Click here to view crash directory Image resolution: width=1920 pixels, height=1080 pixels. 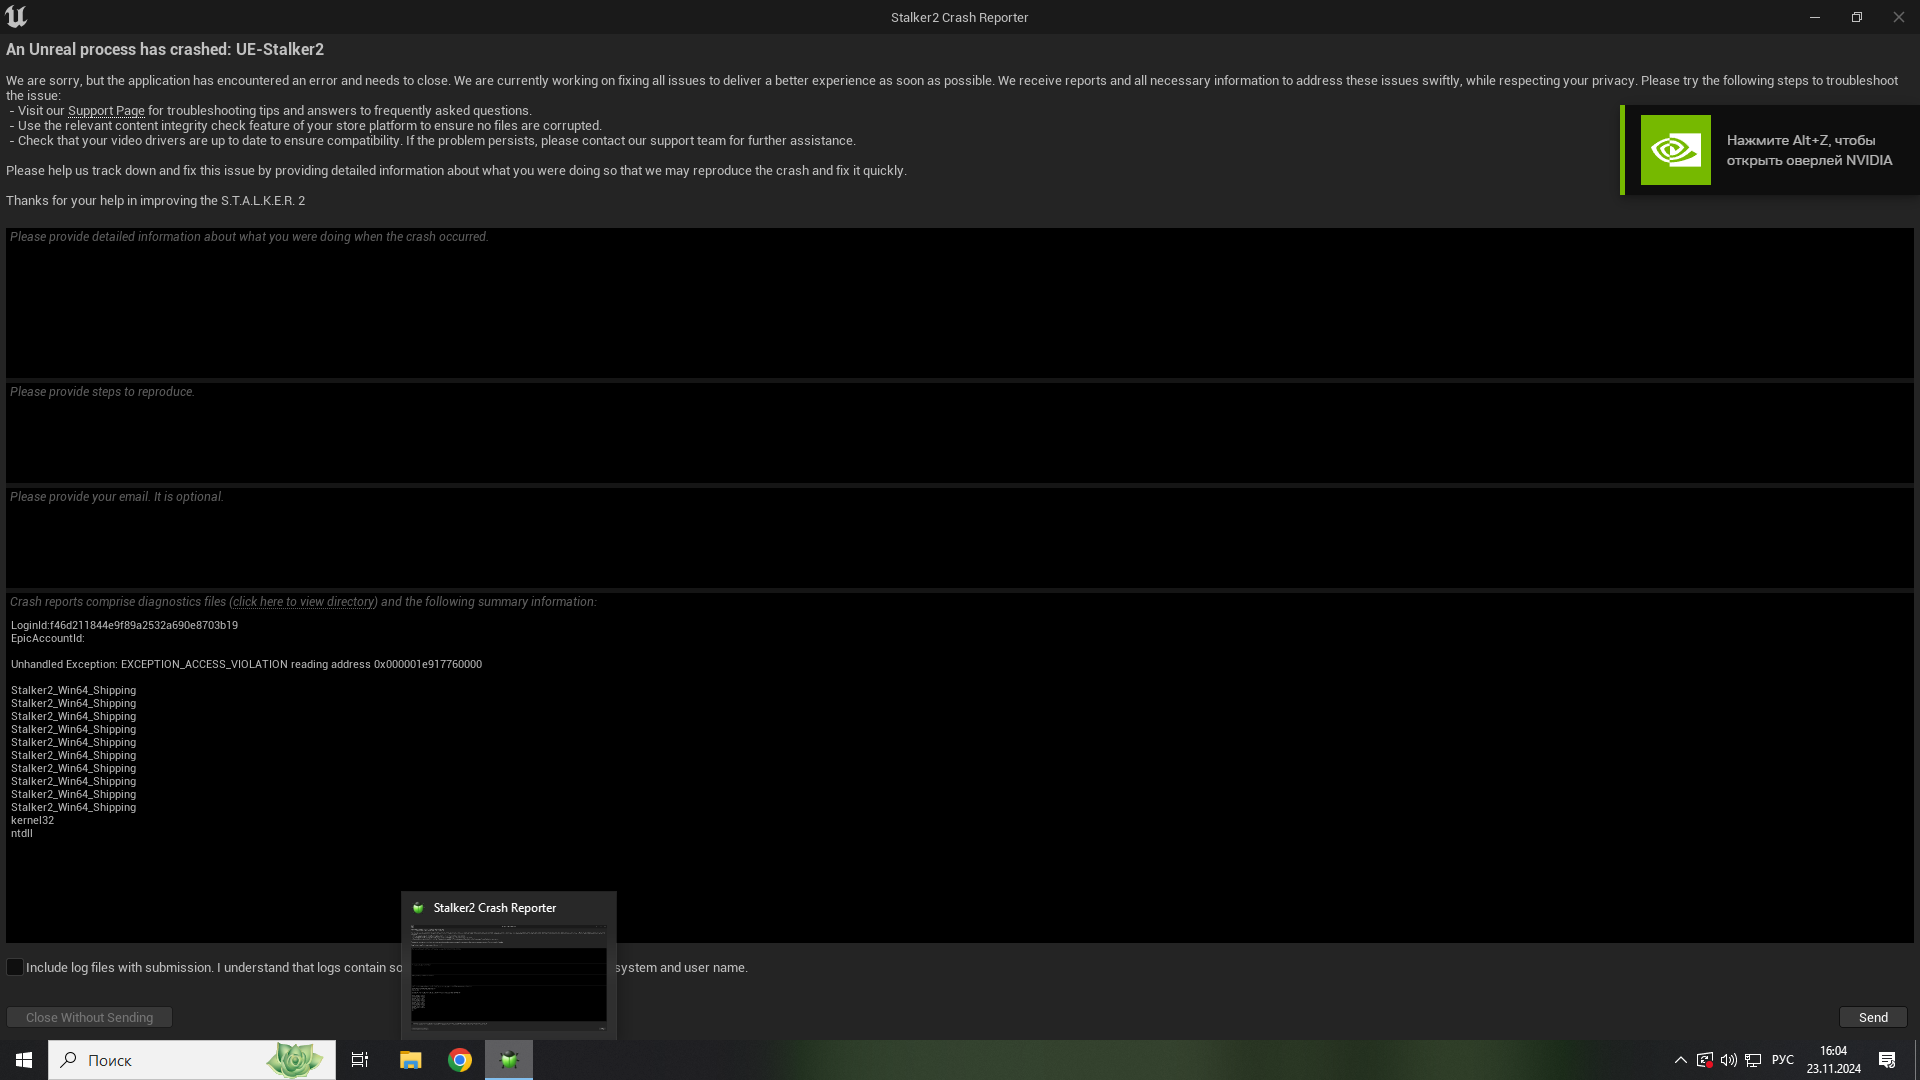tap(305, 601)
